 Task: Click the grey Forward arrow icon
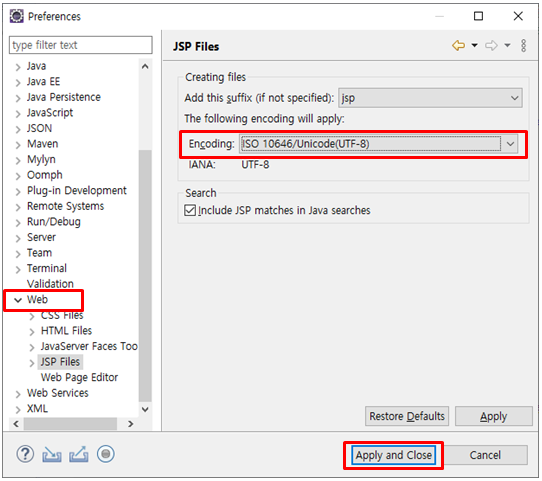click(491, 45)
